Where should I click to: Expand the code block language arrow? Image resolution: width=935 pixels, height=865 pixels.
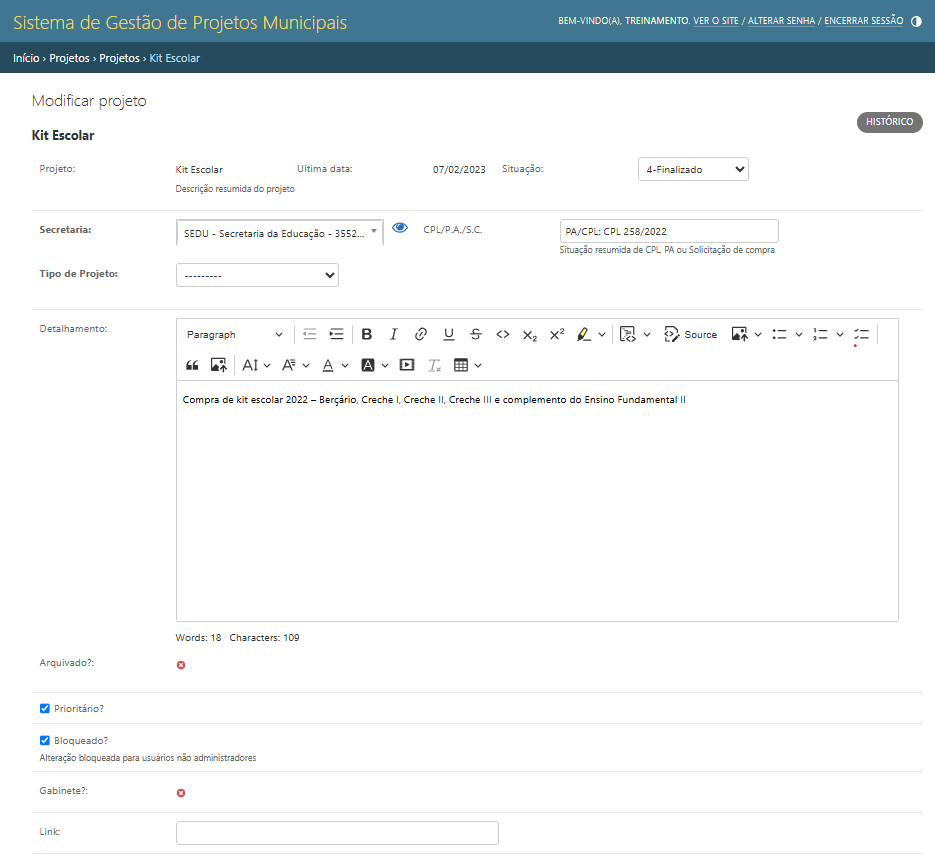tap(647, 334)
